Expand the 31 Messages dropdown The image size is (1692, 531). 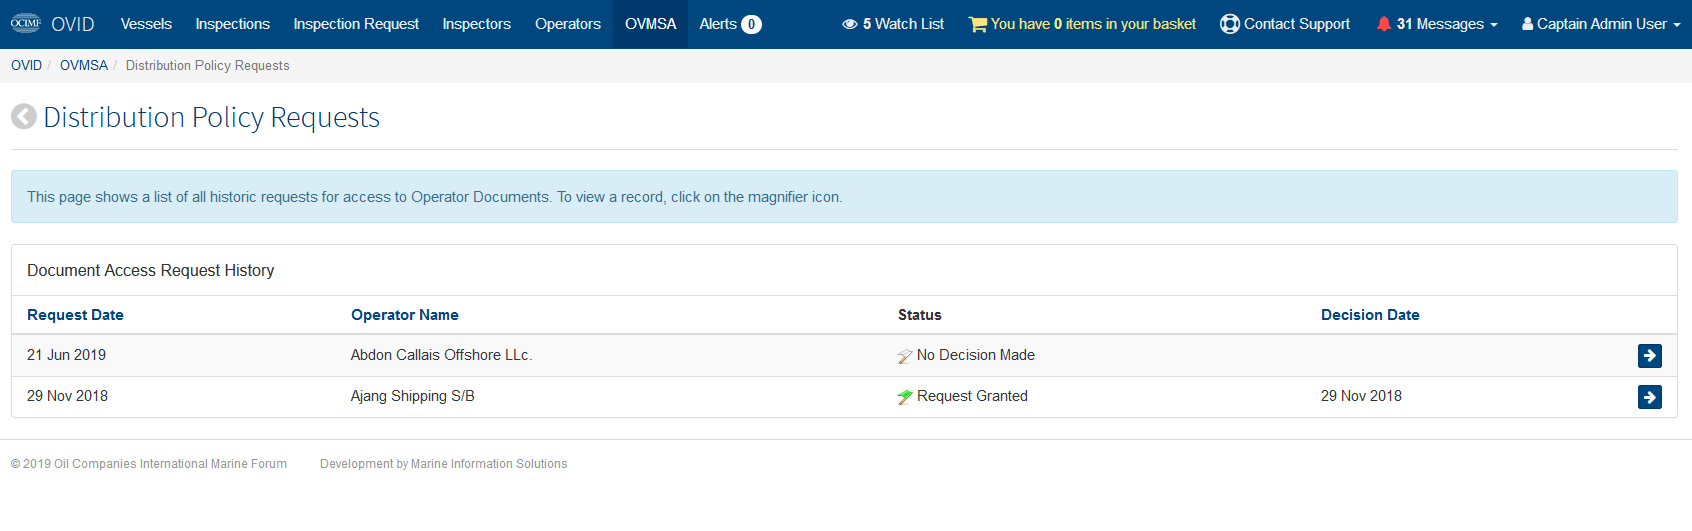click(1437, 24)
